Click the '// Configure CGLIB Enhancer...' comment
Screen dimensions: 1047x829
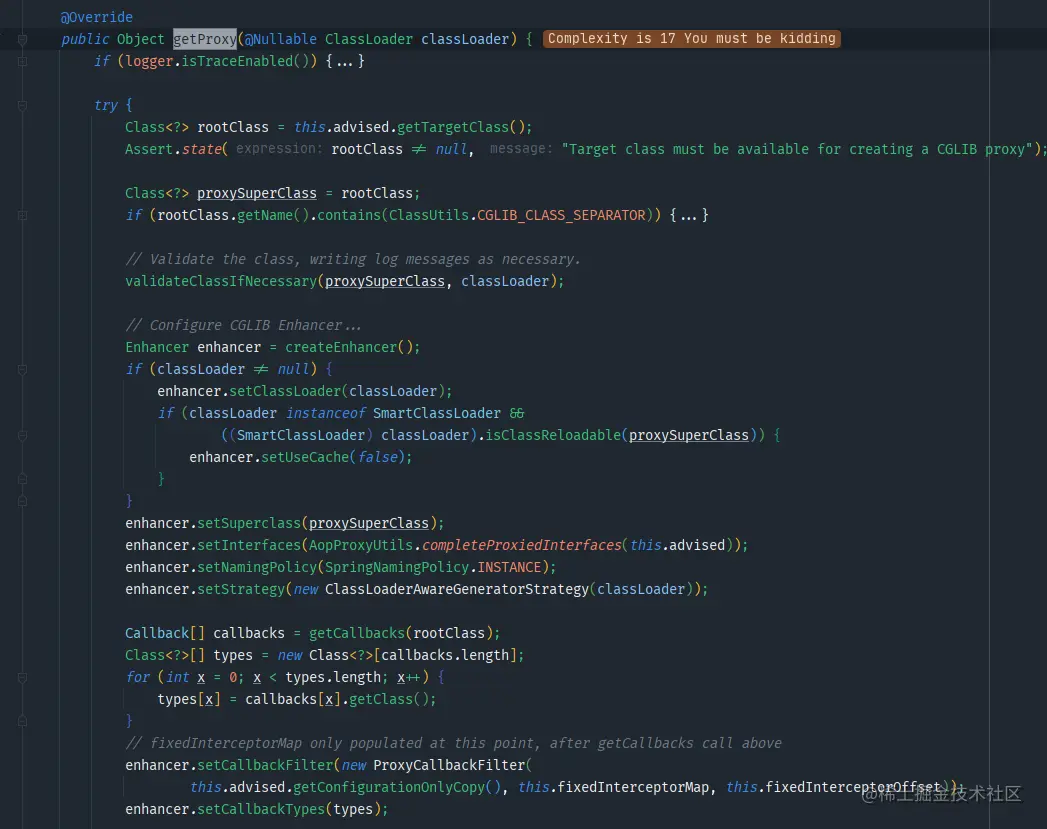tap(244, 326)
